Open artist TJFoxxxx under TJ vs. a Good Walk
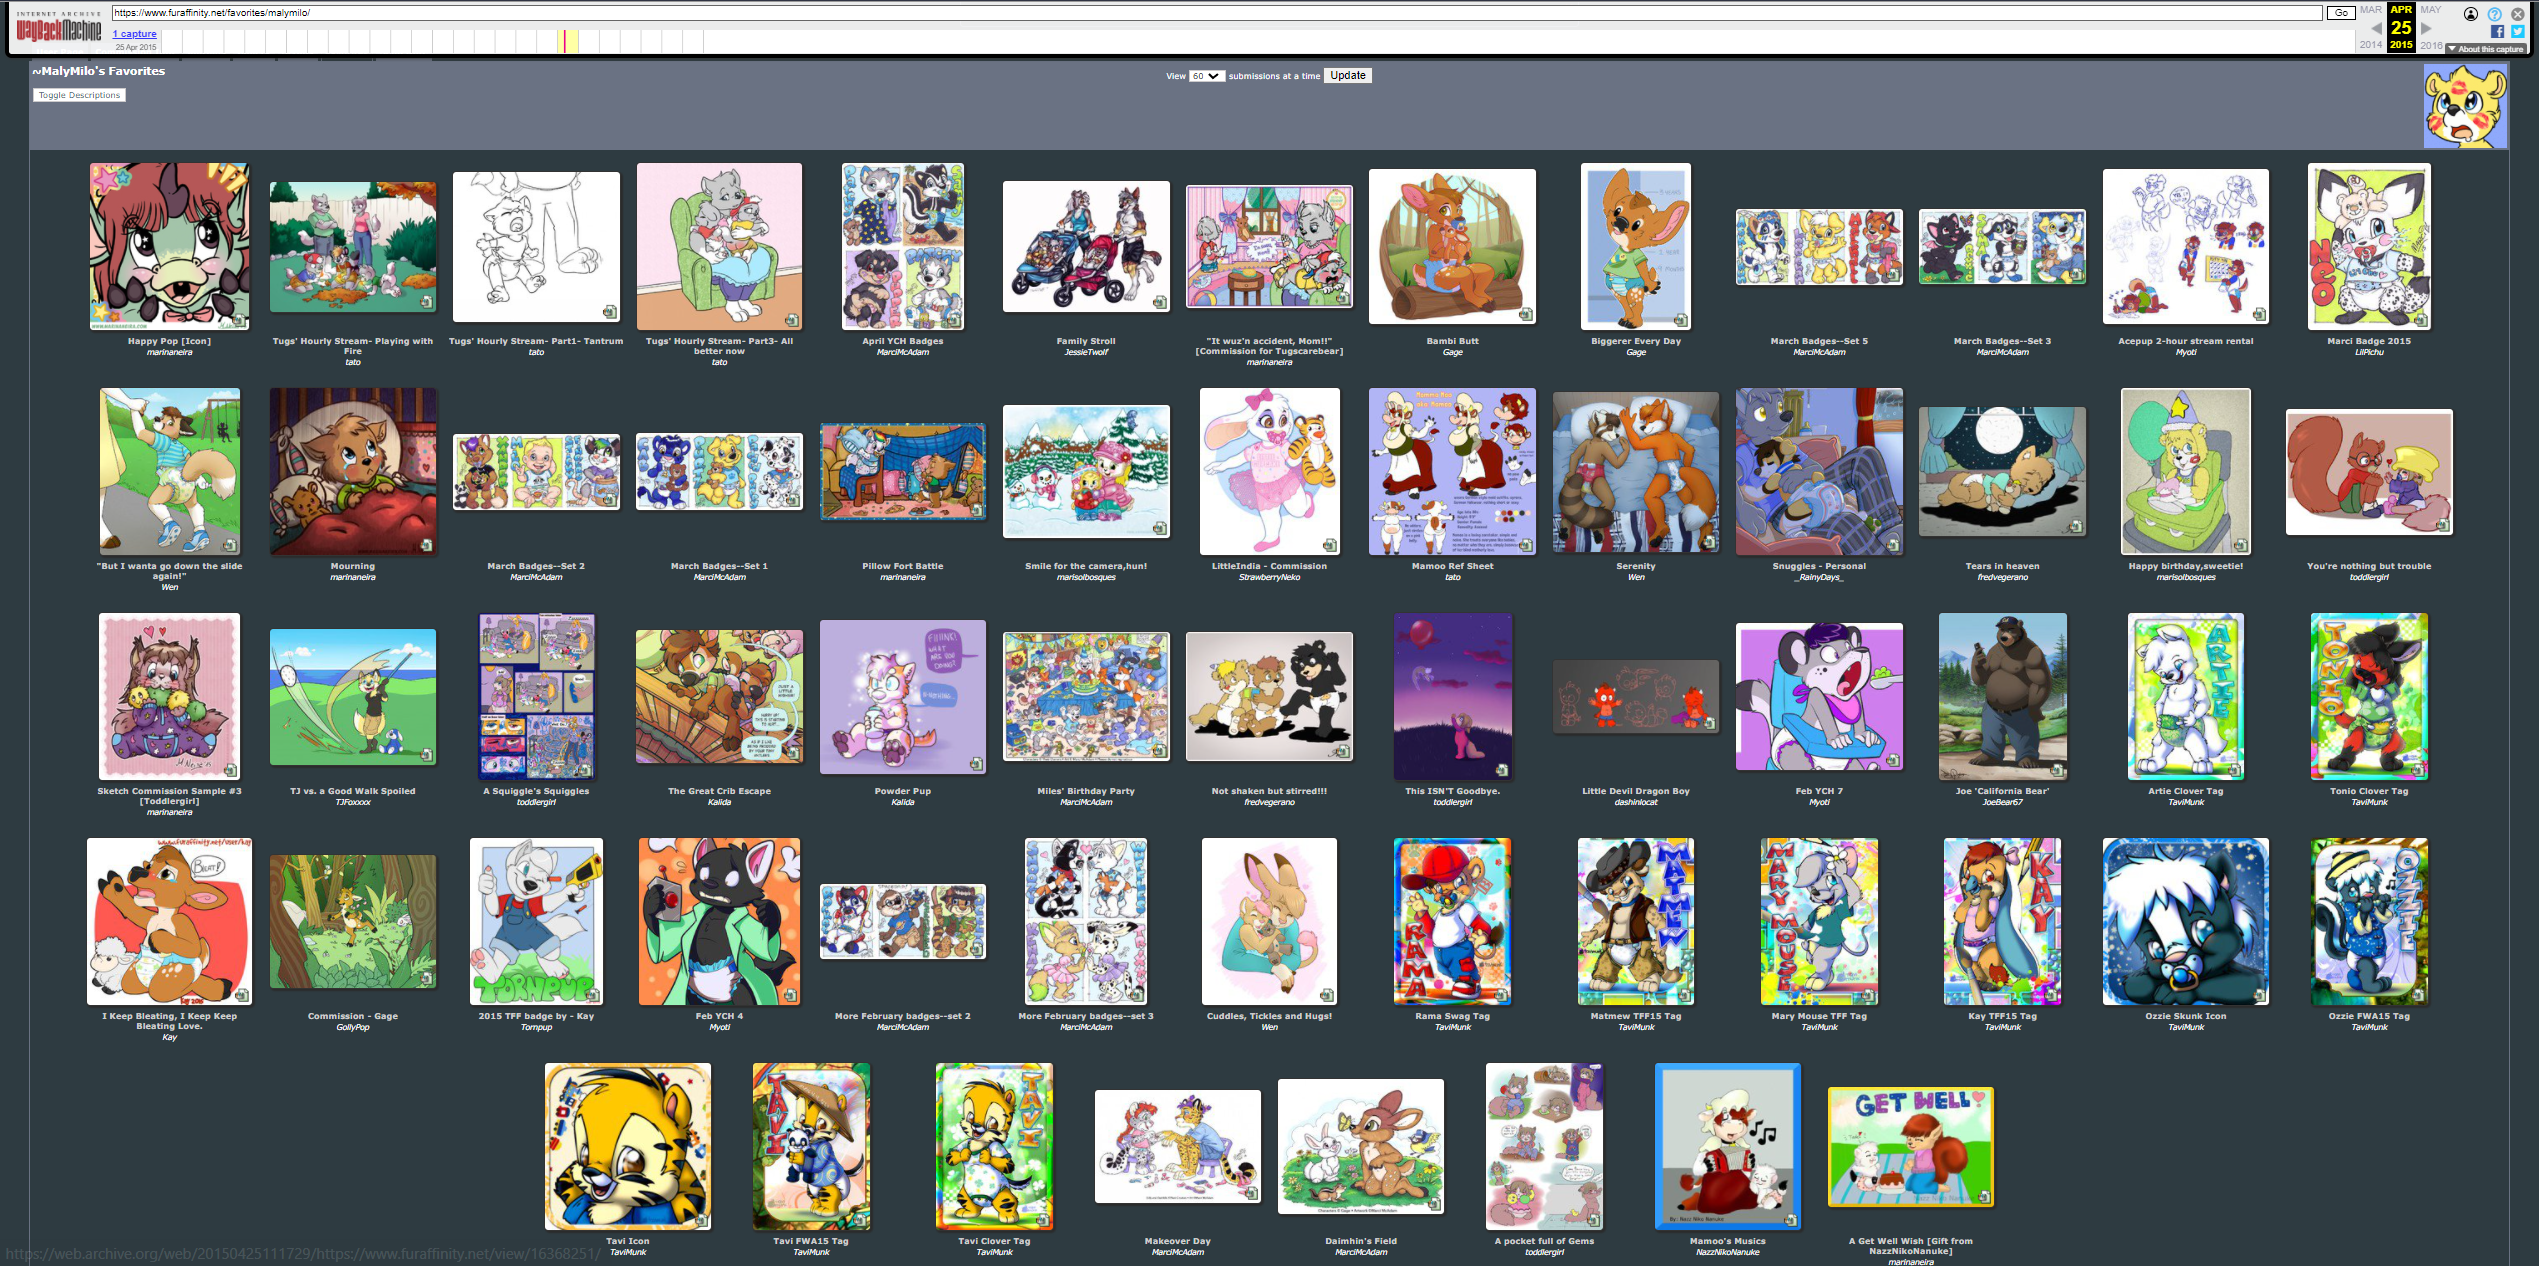The width and height of the screenshot is (2539, 1266). (x=352, y=802)
